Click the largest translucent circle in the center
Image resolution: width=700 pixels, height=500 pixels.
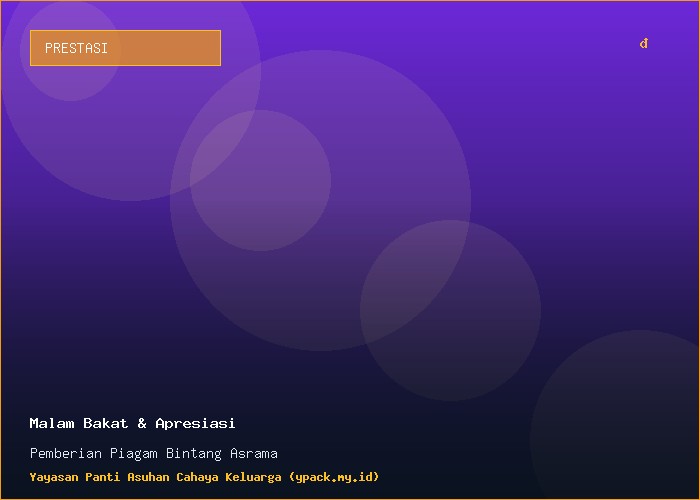321,200
